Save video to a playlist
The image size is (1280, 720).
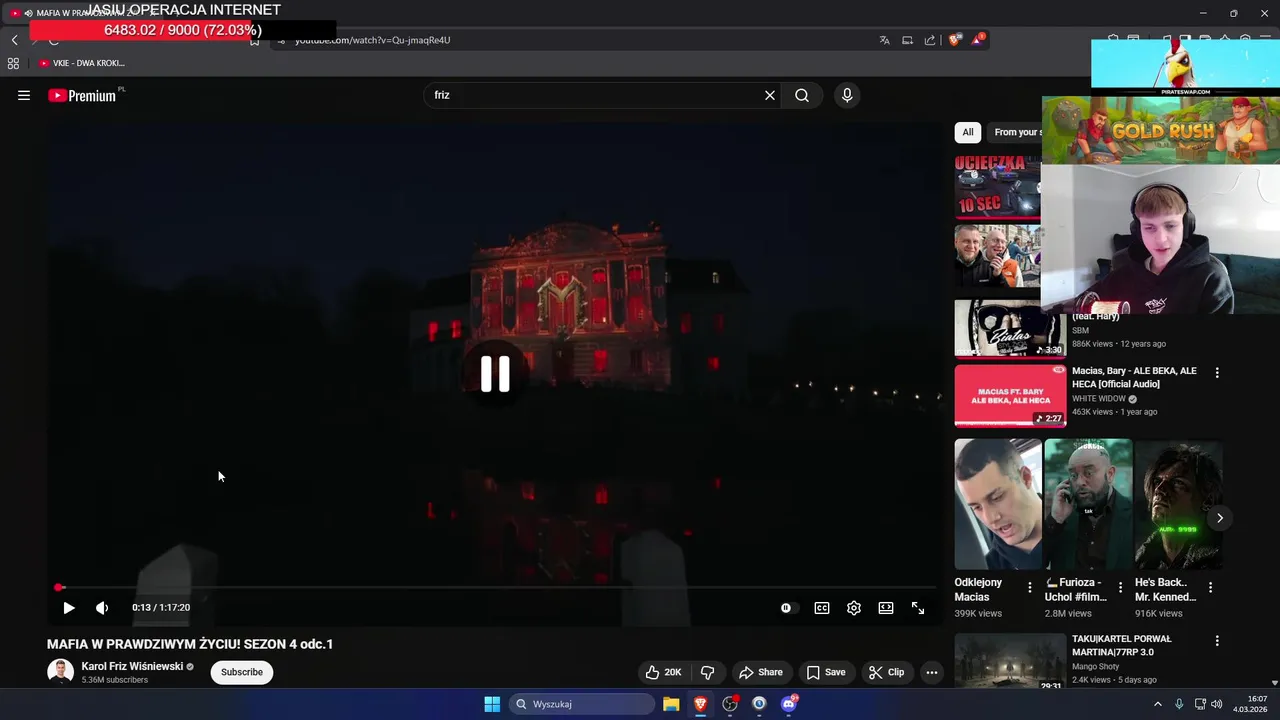pos(827,672)
